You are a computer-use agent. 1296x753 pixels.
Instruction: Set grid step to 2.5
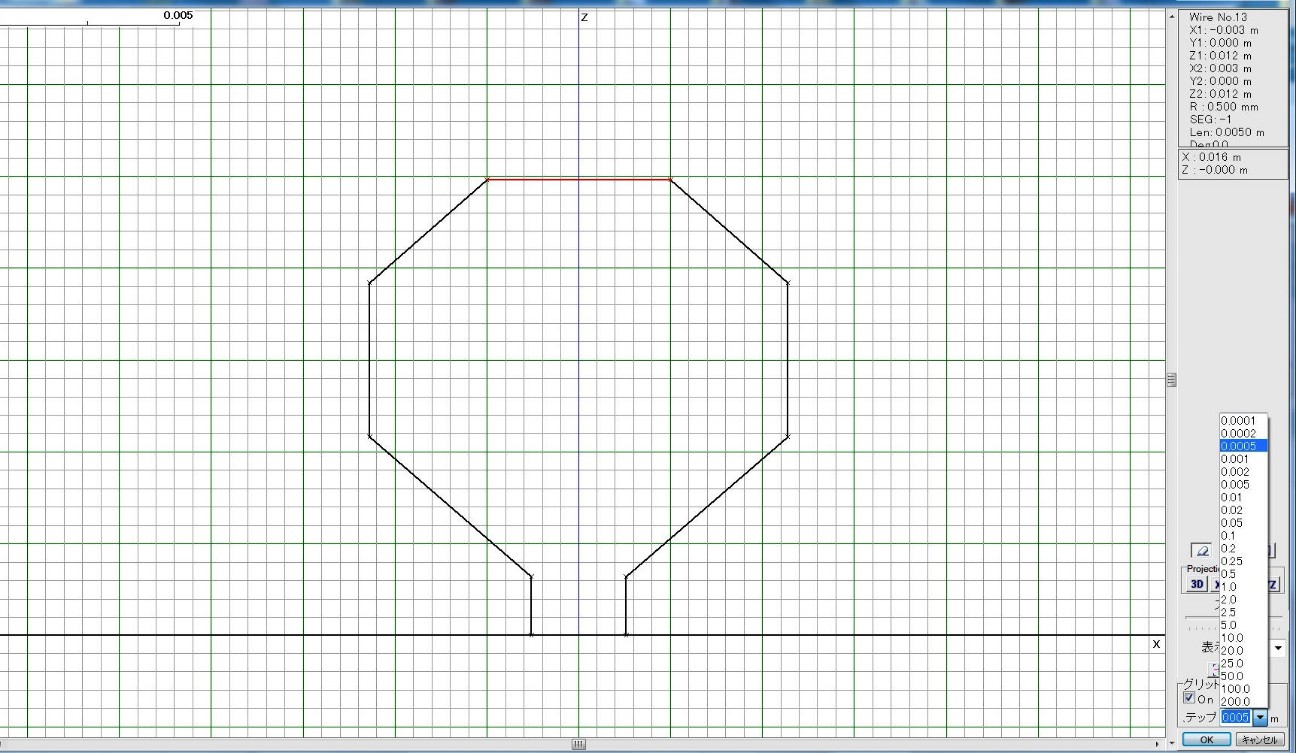[x=1244, y=612]
